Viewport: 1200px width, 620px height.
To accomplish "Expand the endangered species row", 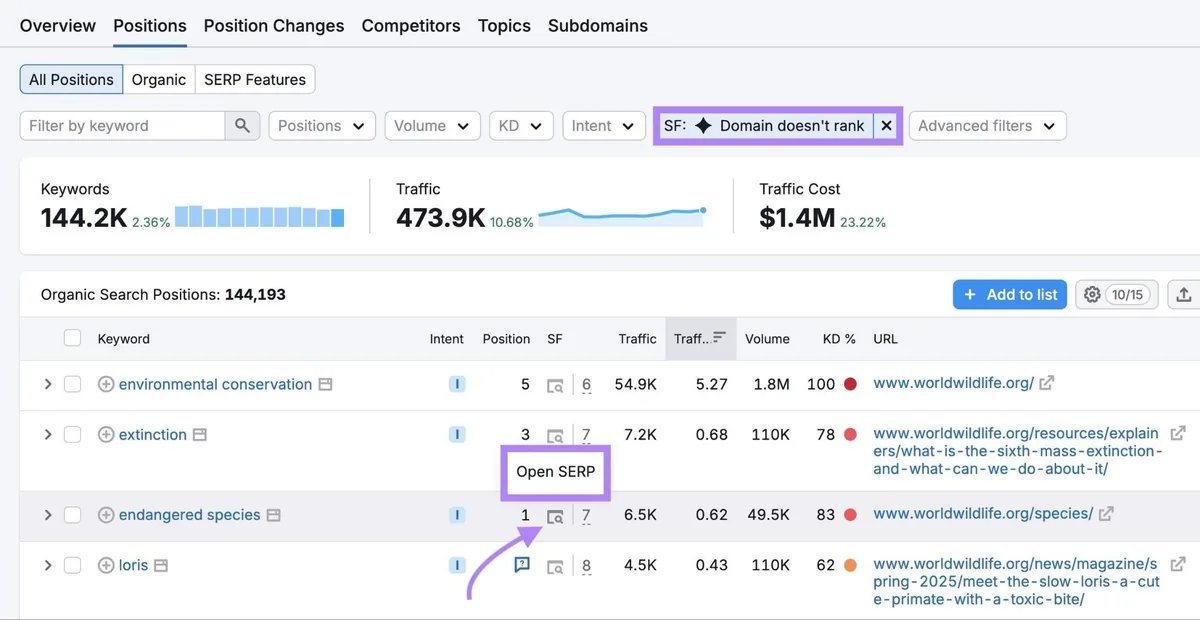I will pyautogui.click(x=47, y=514).
